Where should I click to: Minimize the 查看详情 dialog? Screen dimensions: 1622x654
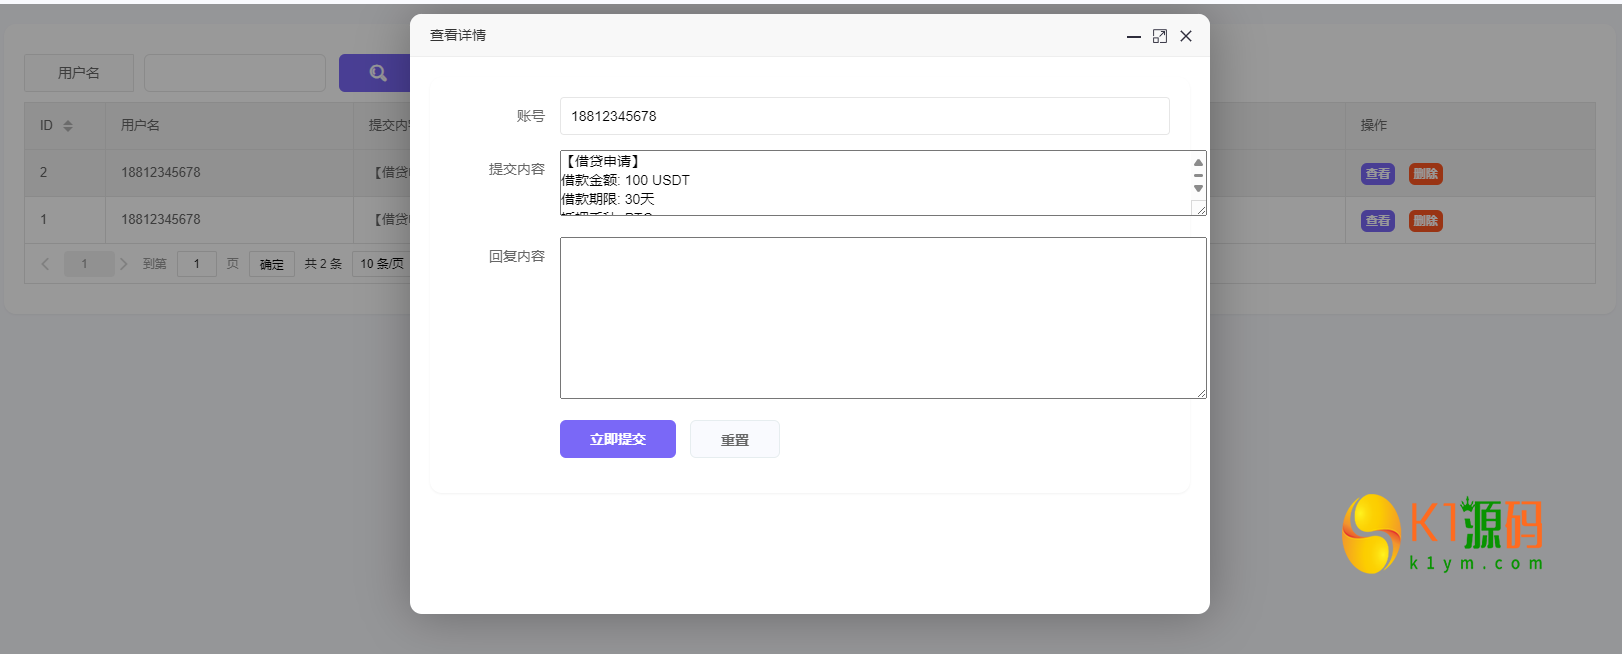tap(1133, 36)
